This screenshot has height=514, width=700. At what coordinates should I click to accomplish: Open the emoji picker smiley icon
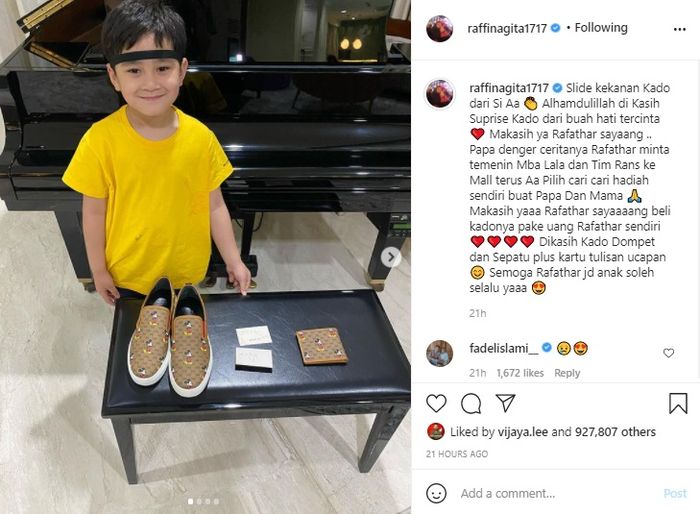(x=436, y=493)
